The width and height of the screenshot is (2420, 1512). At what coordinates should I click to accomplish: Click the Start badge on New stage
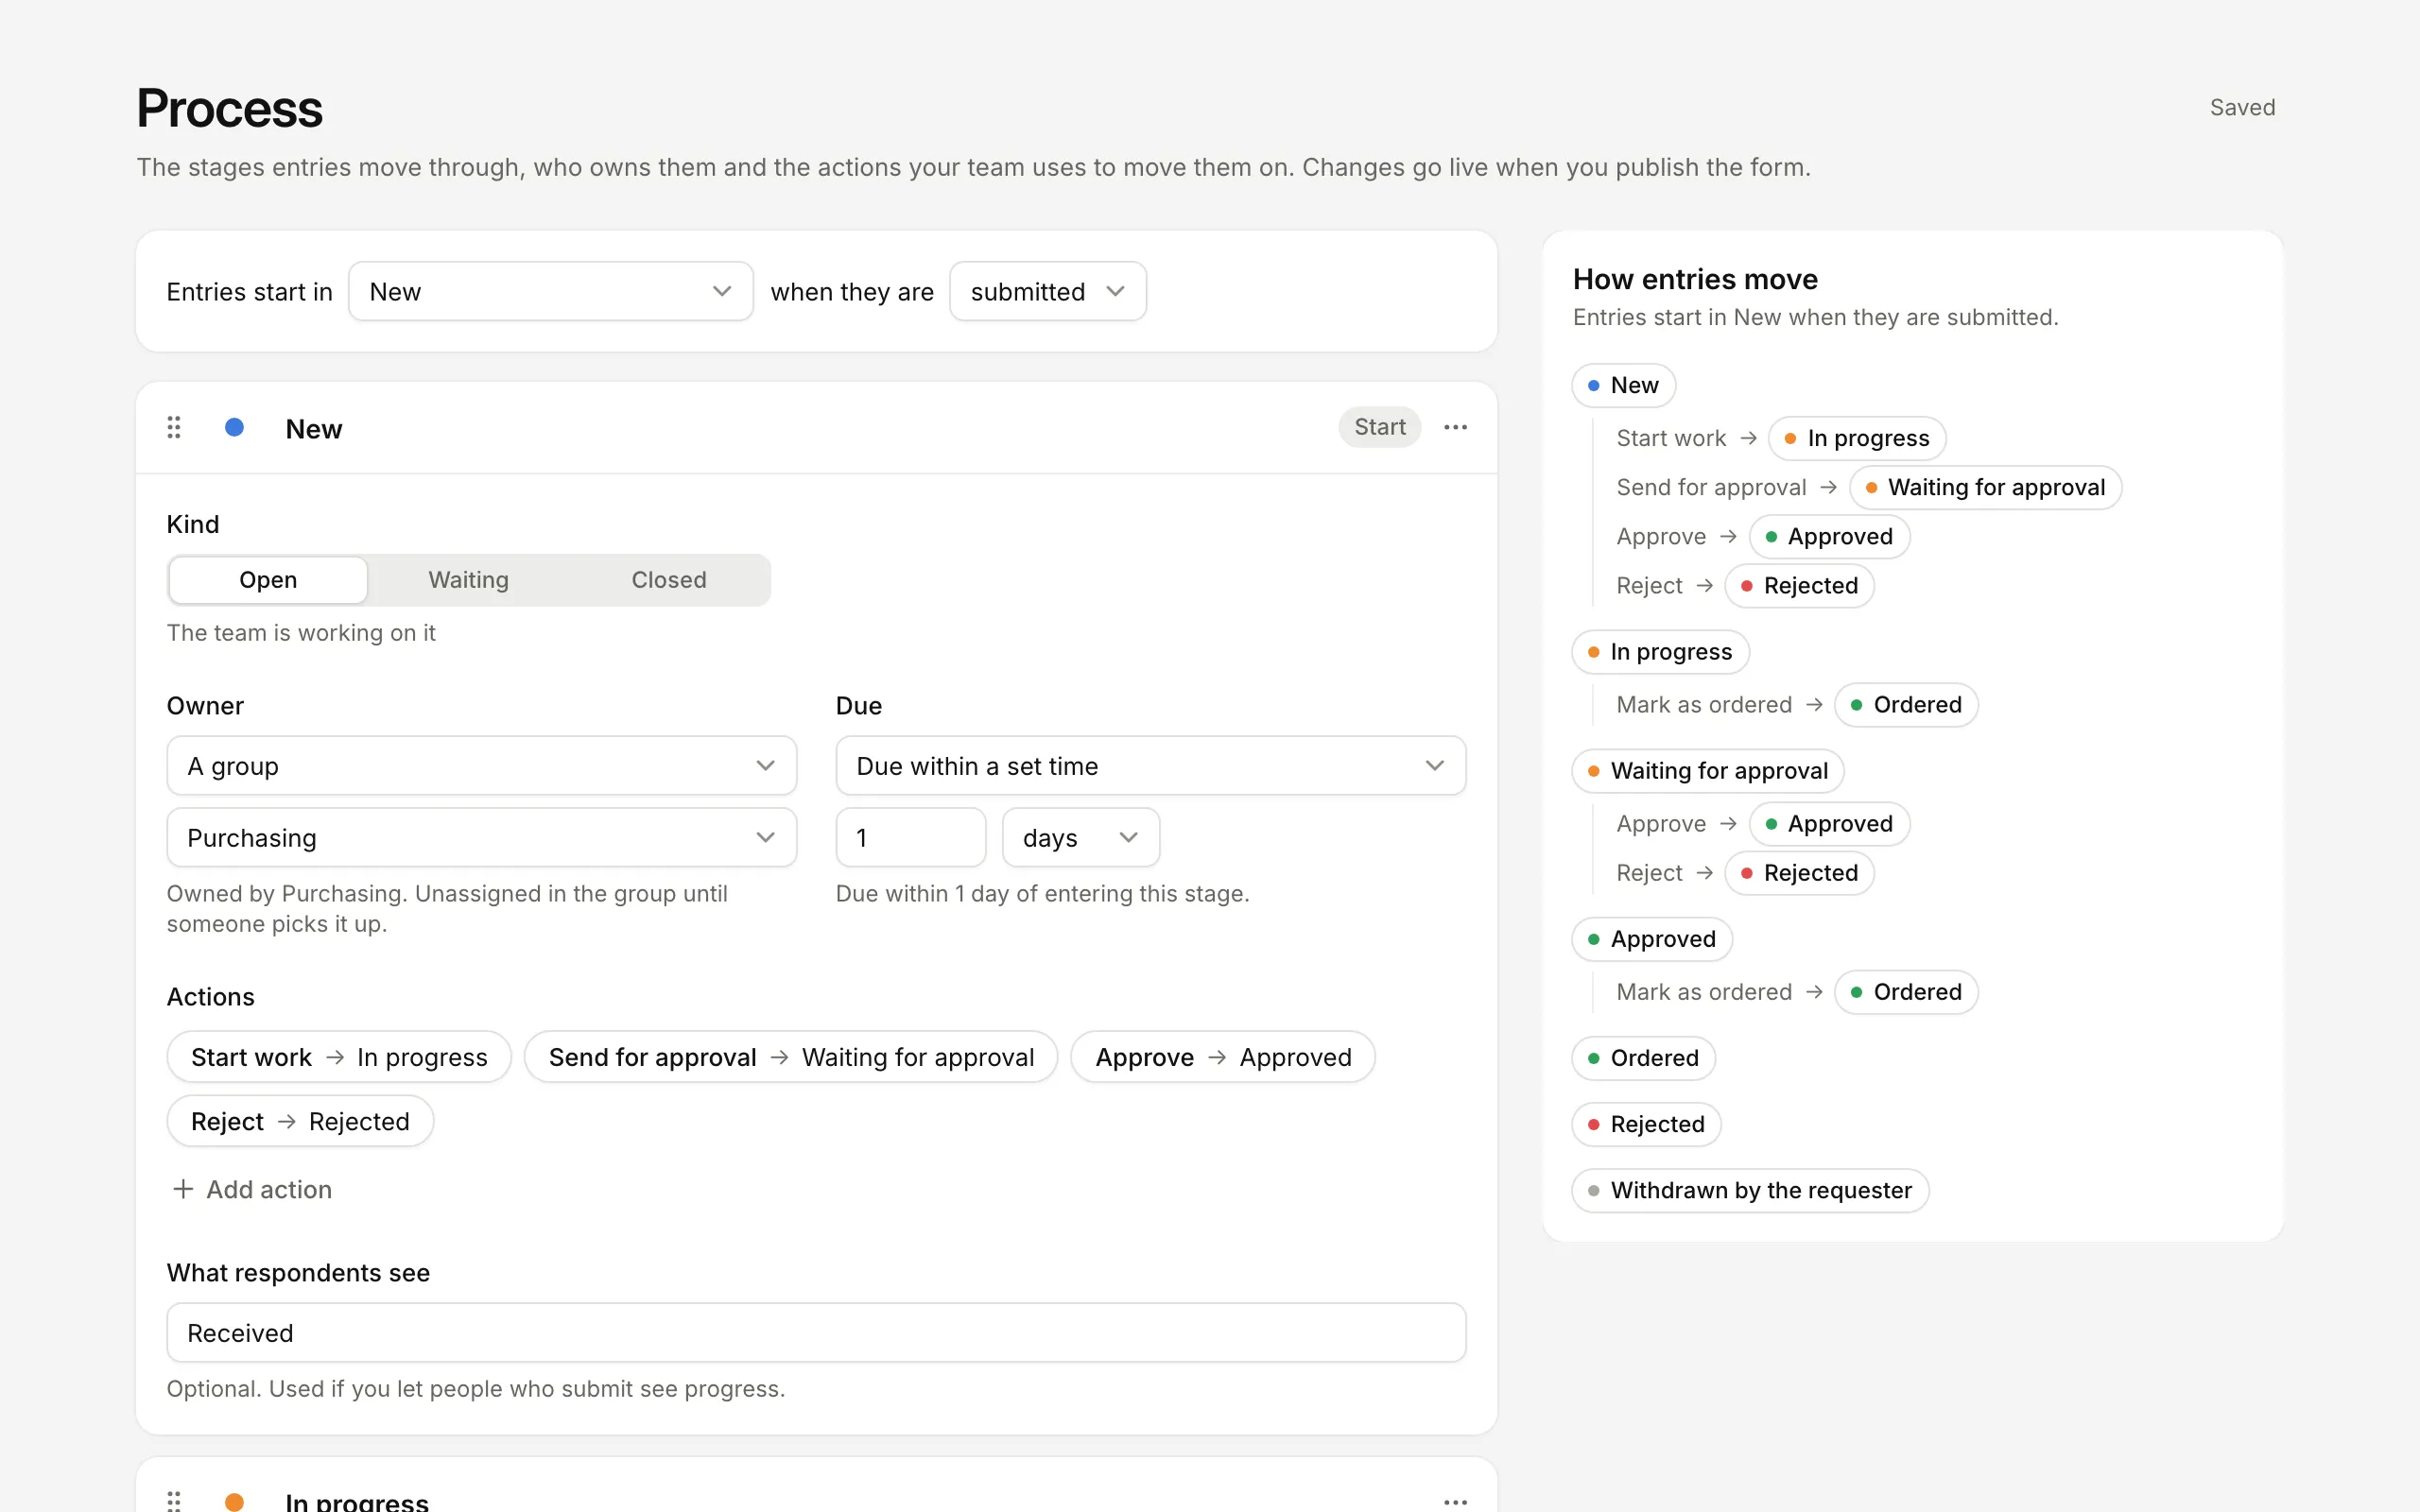[1379, 427]
